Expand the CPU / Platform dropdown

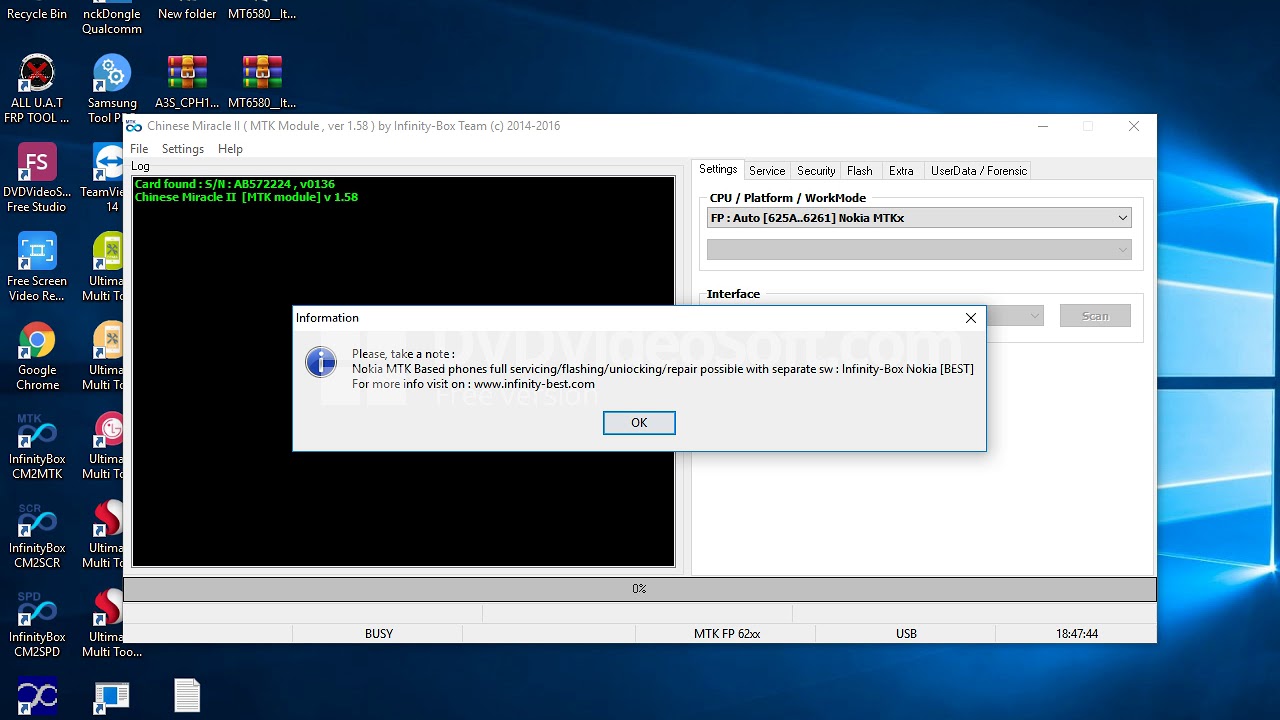click(919, 218)
